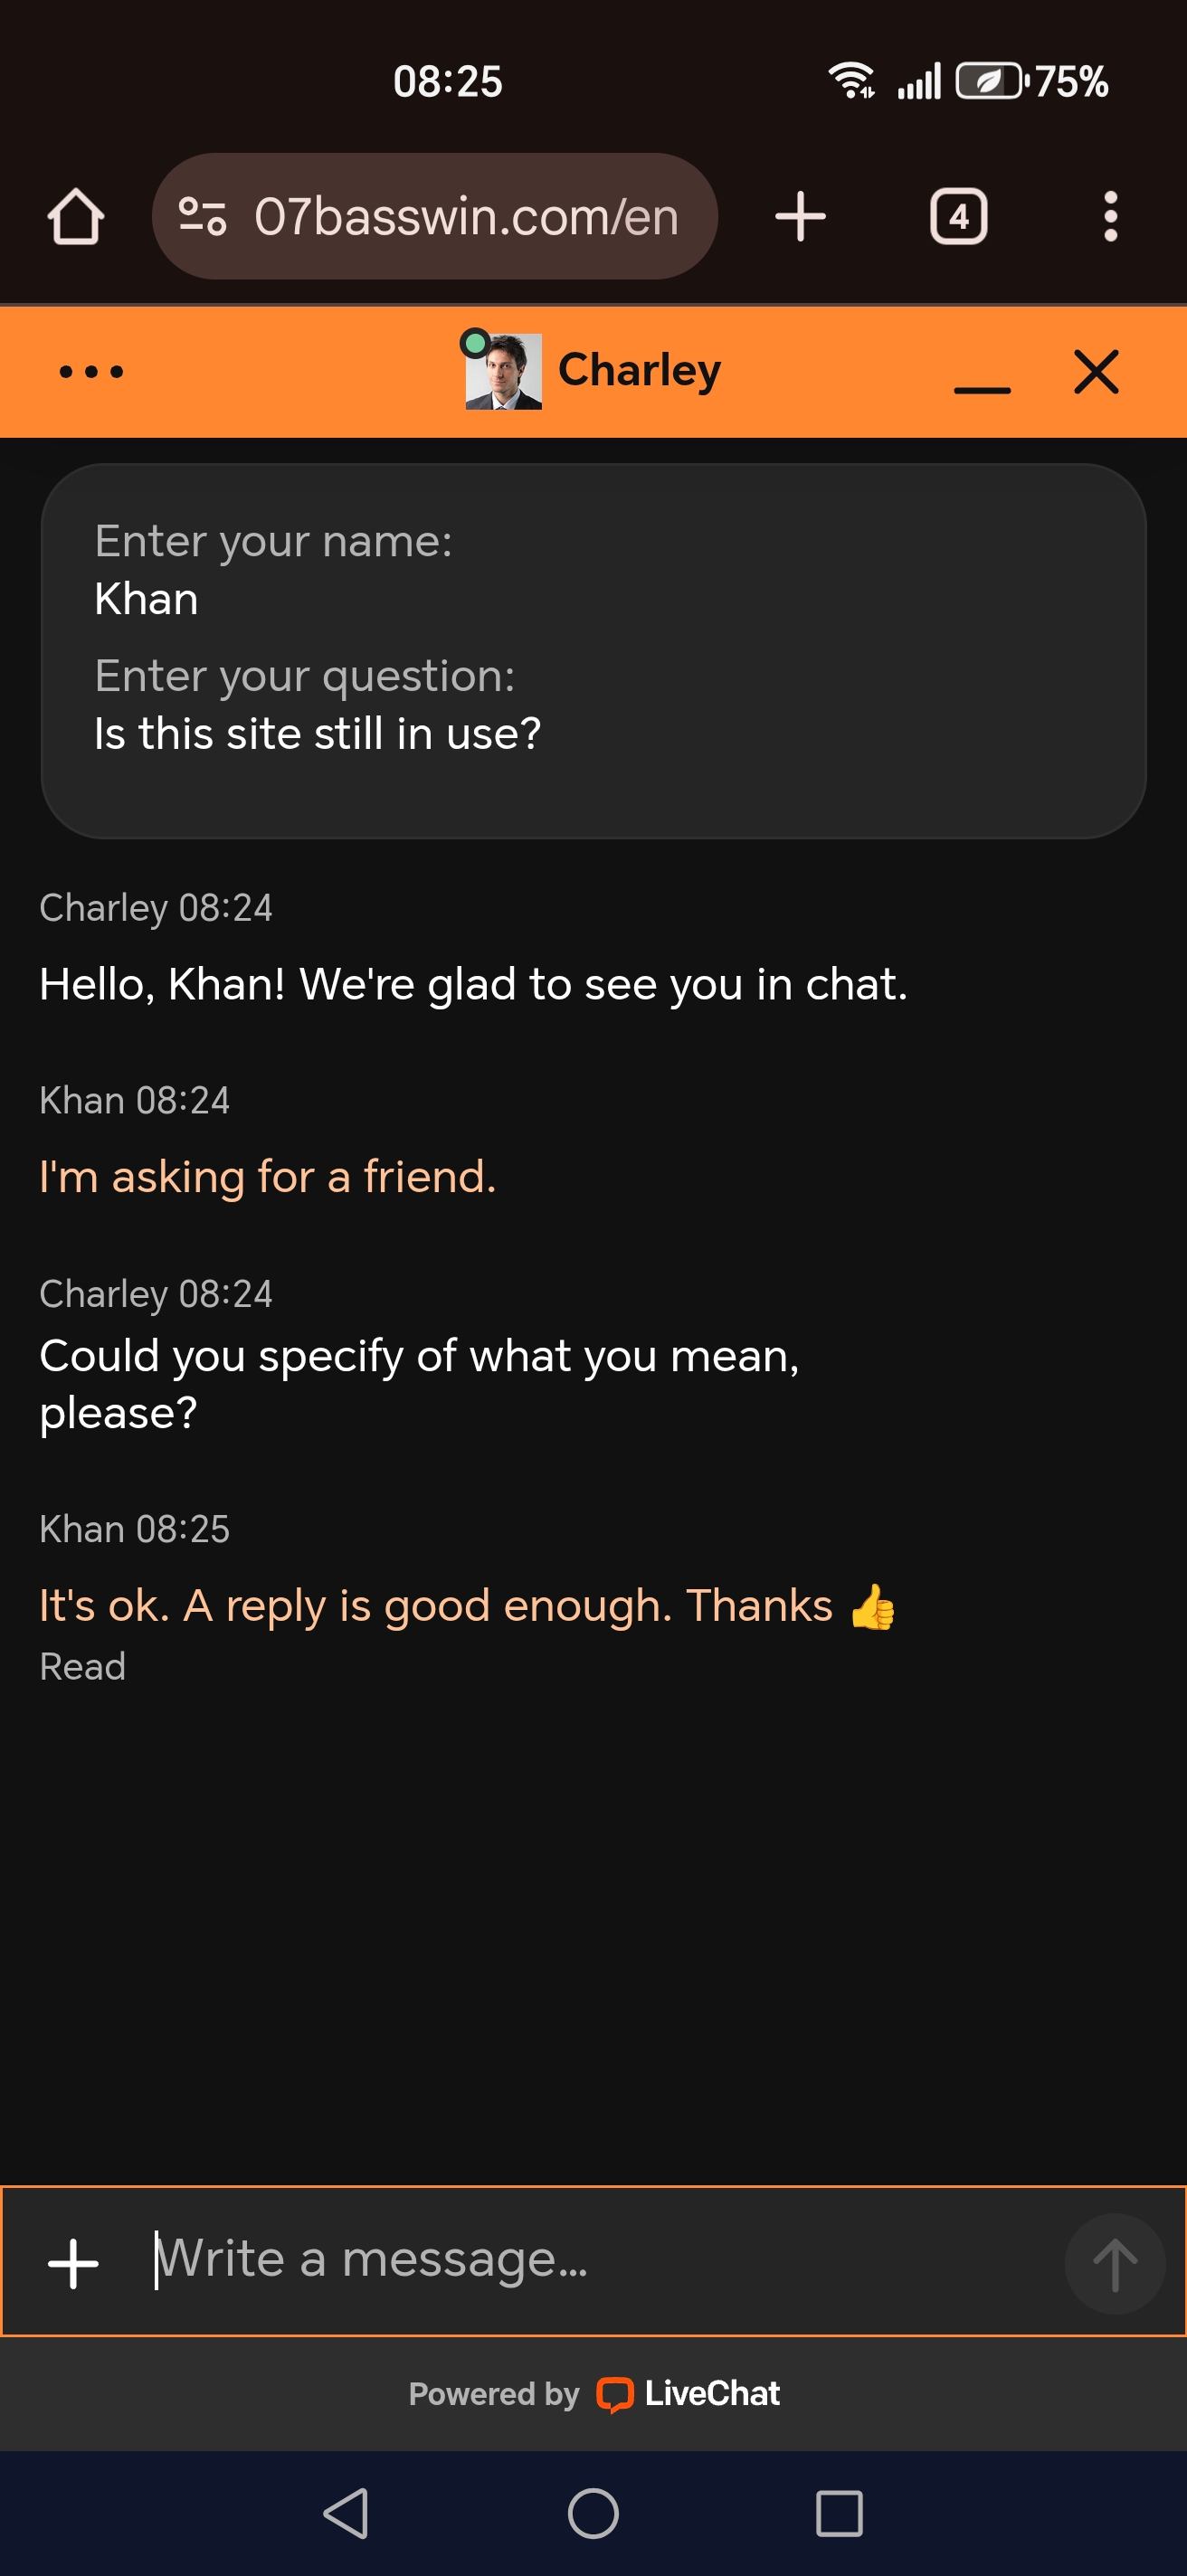Open the browser three-dot menu

click(x=1110, y=217)
